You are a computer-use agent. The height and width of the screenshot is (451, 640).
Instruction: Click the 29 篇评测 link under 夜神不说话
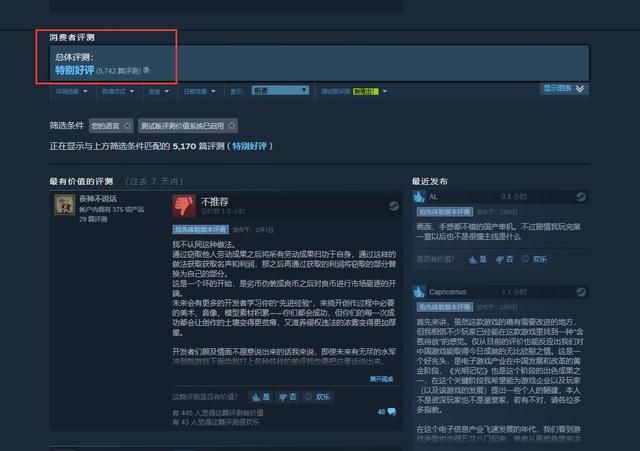tap(93, 219)
